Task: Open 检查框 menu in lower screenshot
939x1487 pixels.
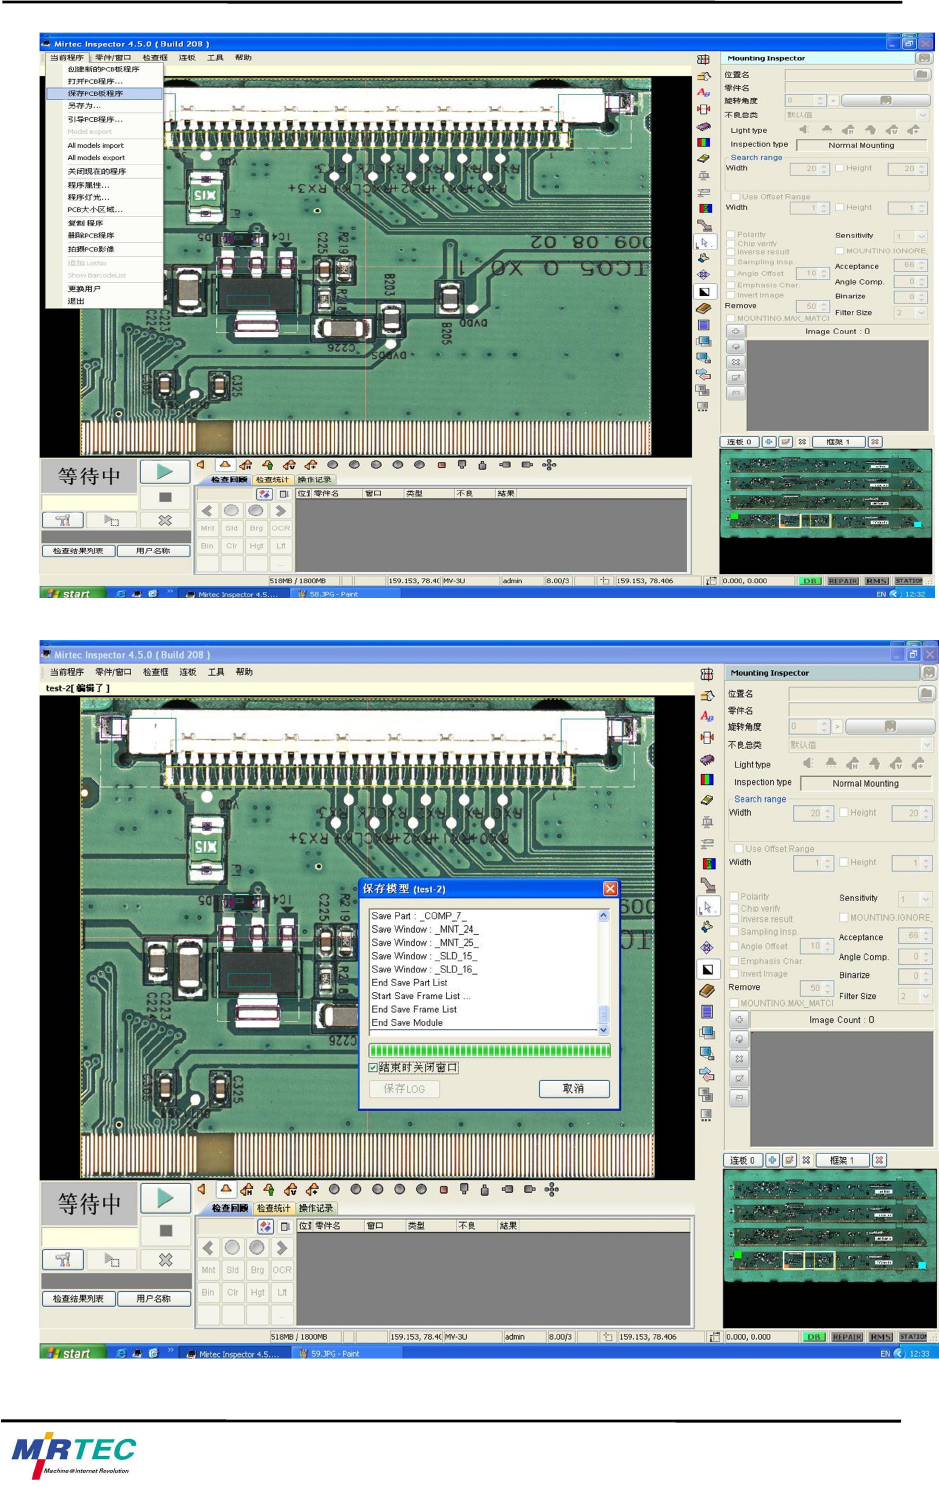Action: (x=155, y=672)
